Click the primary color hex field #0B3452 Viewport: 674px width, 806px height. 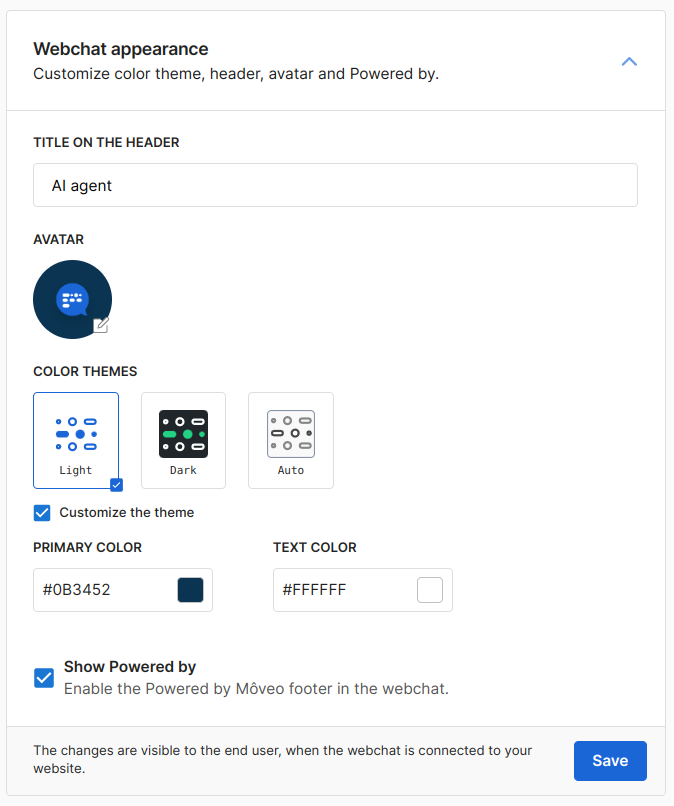coord(100,590)
